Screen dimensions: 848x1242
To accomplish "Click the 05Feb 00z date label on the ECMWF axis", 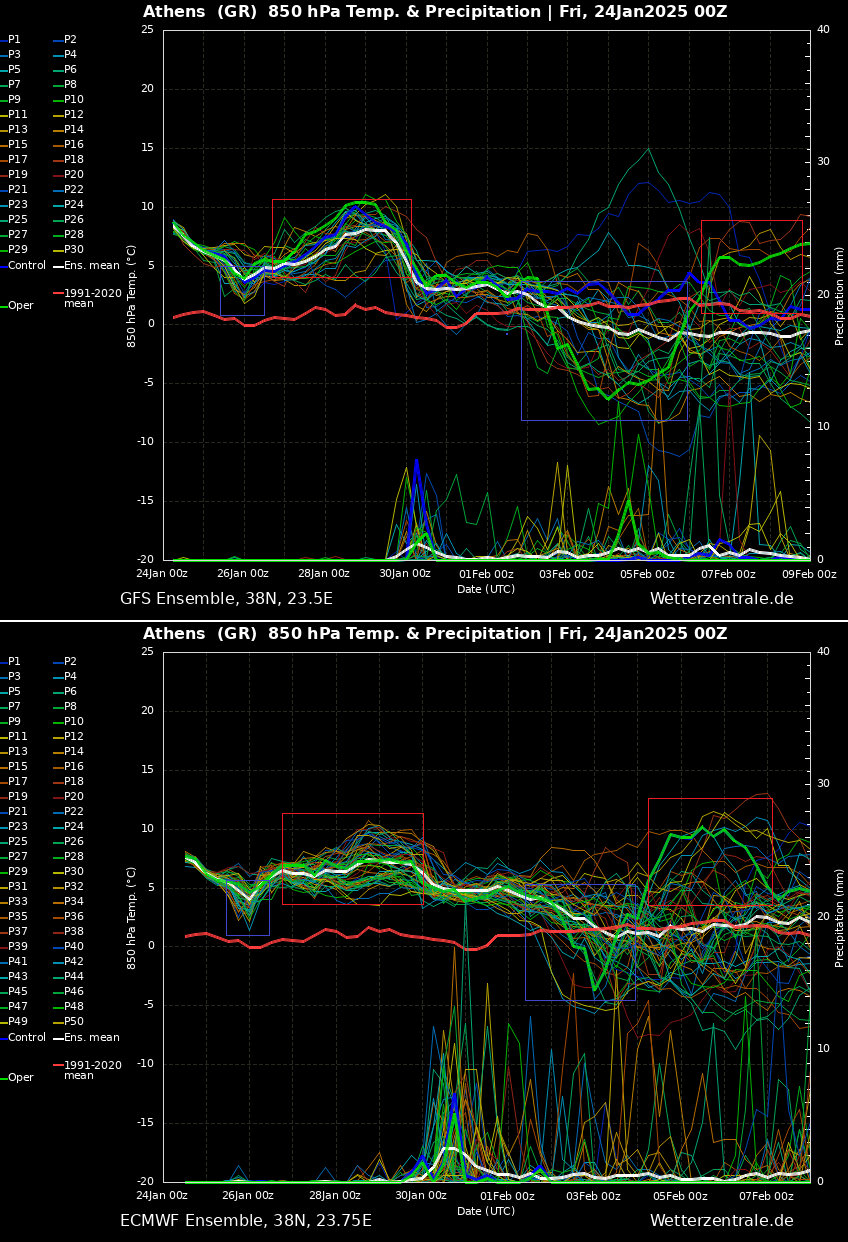I will [x=680, y=1196].
